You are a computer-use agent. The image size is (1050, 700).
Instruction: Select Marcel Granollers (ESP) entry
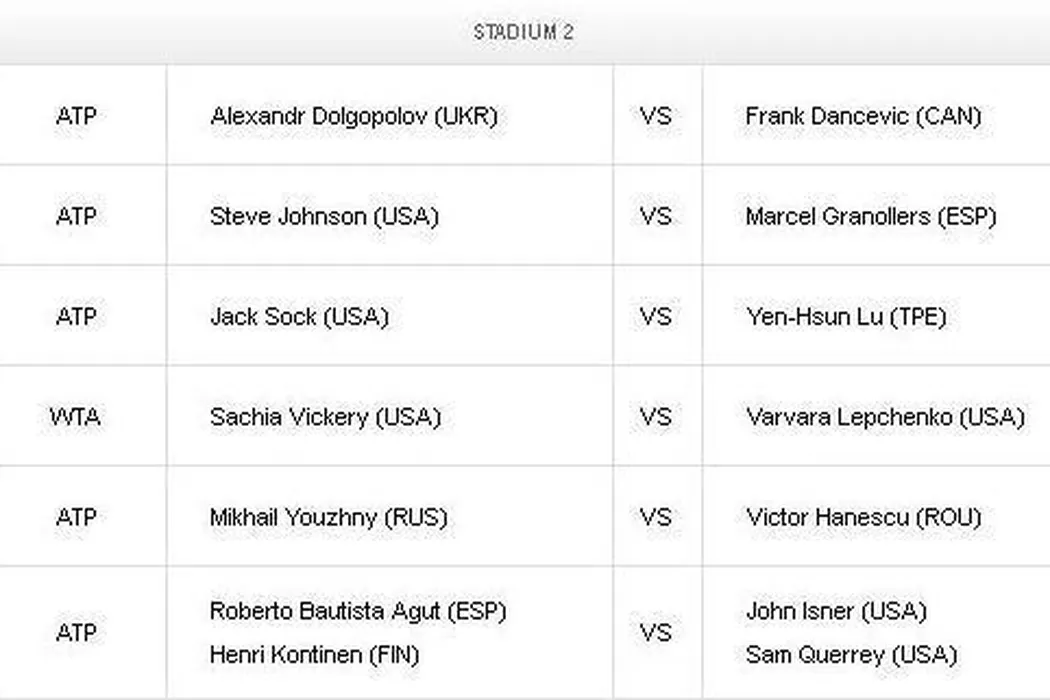[x=870, y=216]
